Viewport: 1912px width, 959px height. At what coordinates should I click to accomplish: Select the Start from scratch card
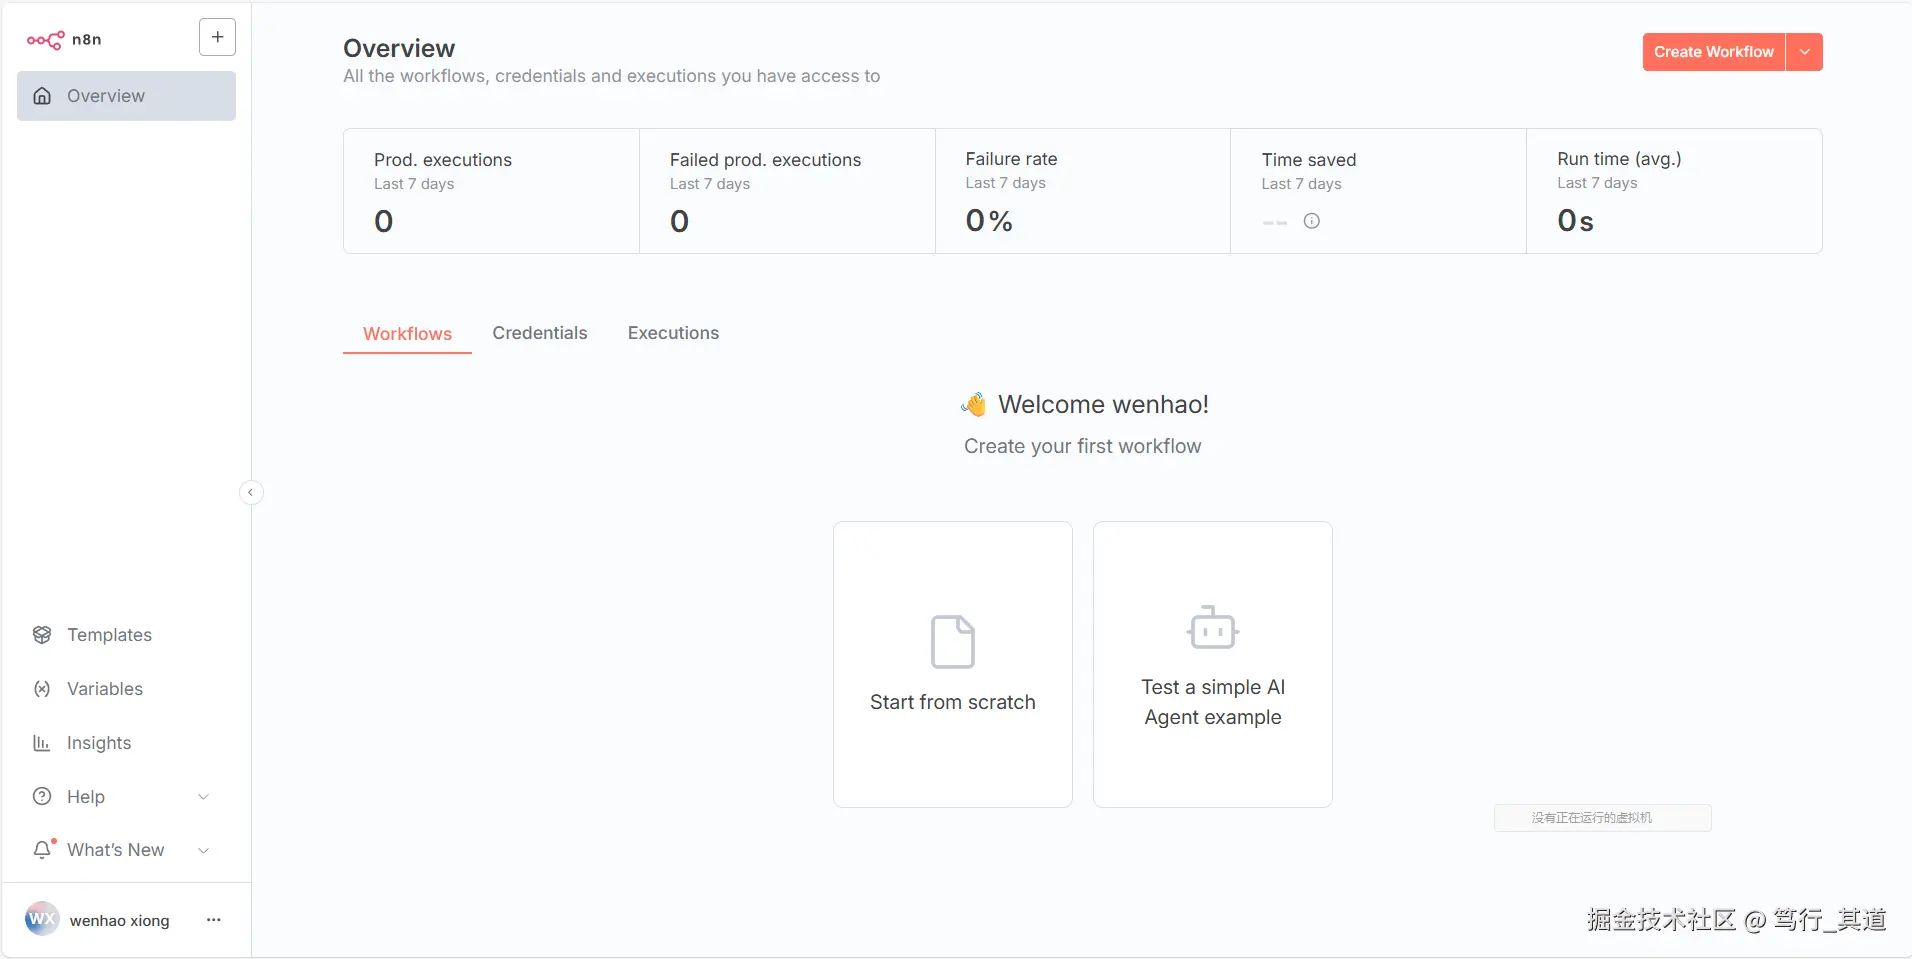(x=952, y=664)
